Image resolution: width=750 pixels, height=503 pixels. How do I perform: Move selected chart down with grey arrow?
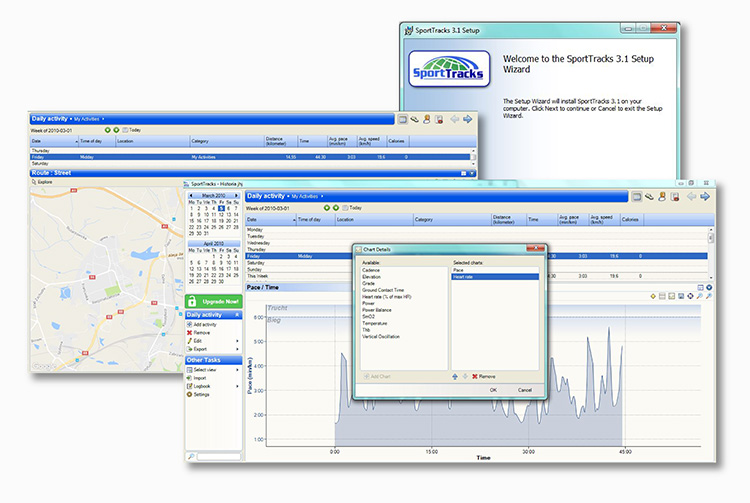click(x=465, y=377)
